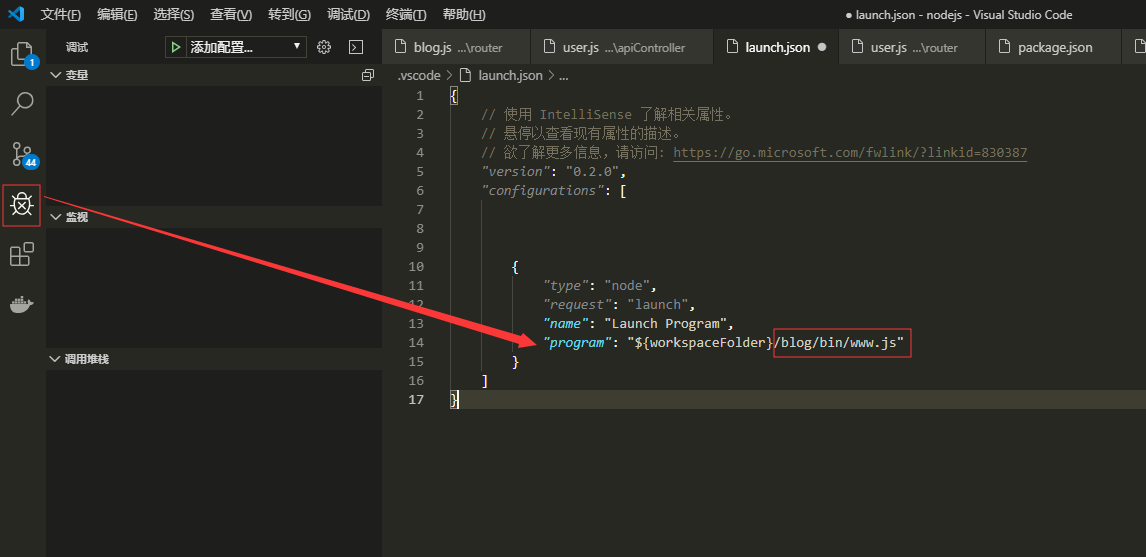The height and width of the screenshot is (557, 1146).
Task: Open the 查看(V) menu
Action: (x=231, y=15)
